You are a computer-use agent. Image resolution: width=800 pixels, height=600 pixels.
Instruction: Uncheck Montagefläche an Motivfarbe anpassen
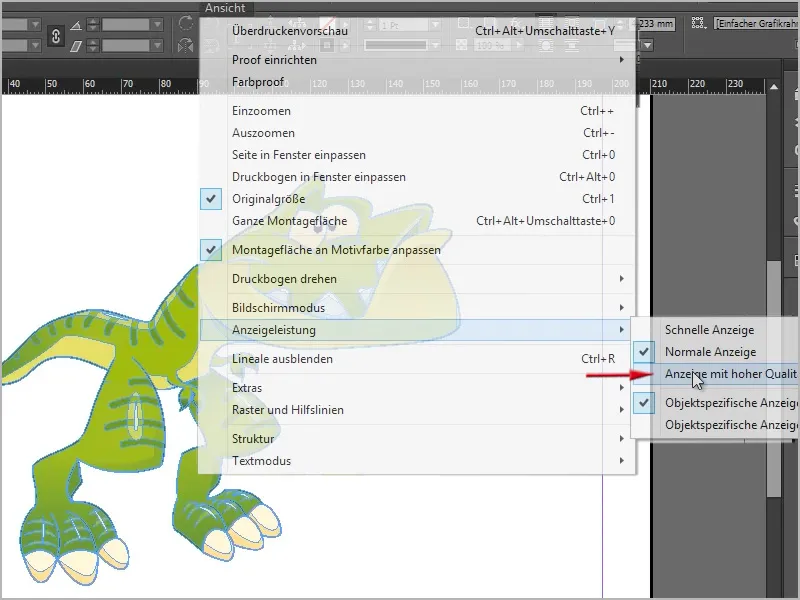point(417,249)
